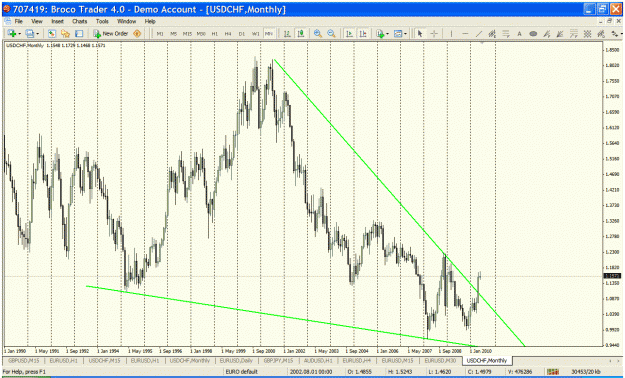Select the Ellipse drawing tool

pyautogui.click(x=533, y=34)
